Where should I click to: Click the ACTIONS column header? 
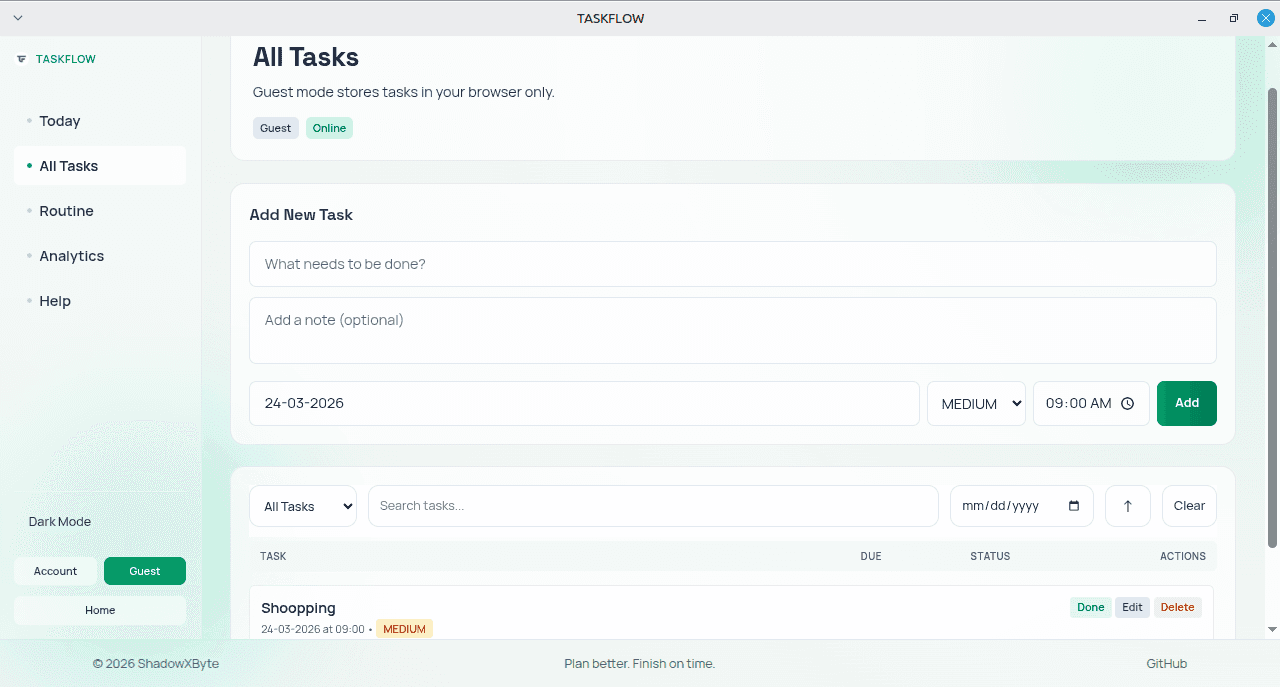tap(1183, 556)
